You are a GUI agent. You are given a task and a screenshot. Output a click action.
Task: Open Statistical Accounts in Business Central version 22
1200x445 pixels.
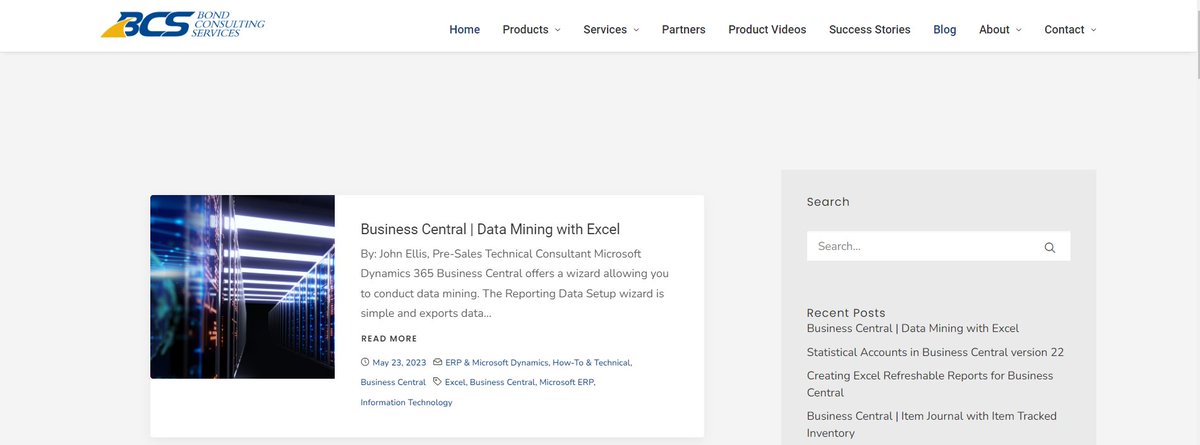[935, 352]
